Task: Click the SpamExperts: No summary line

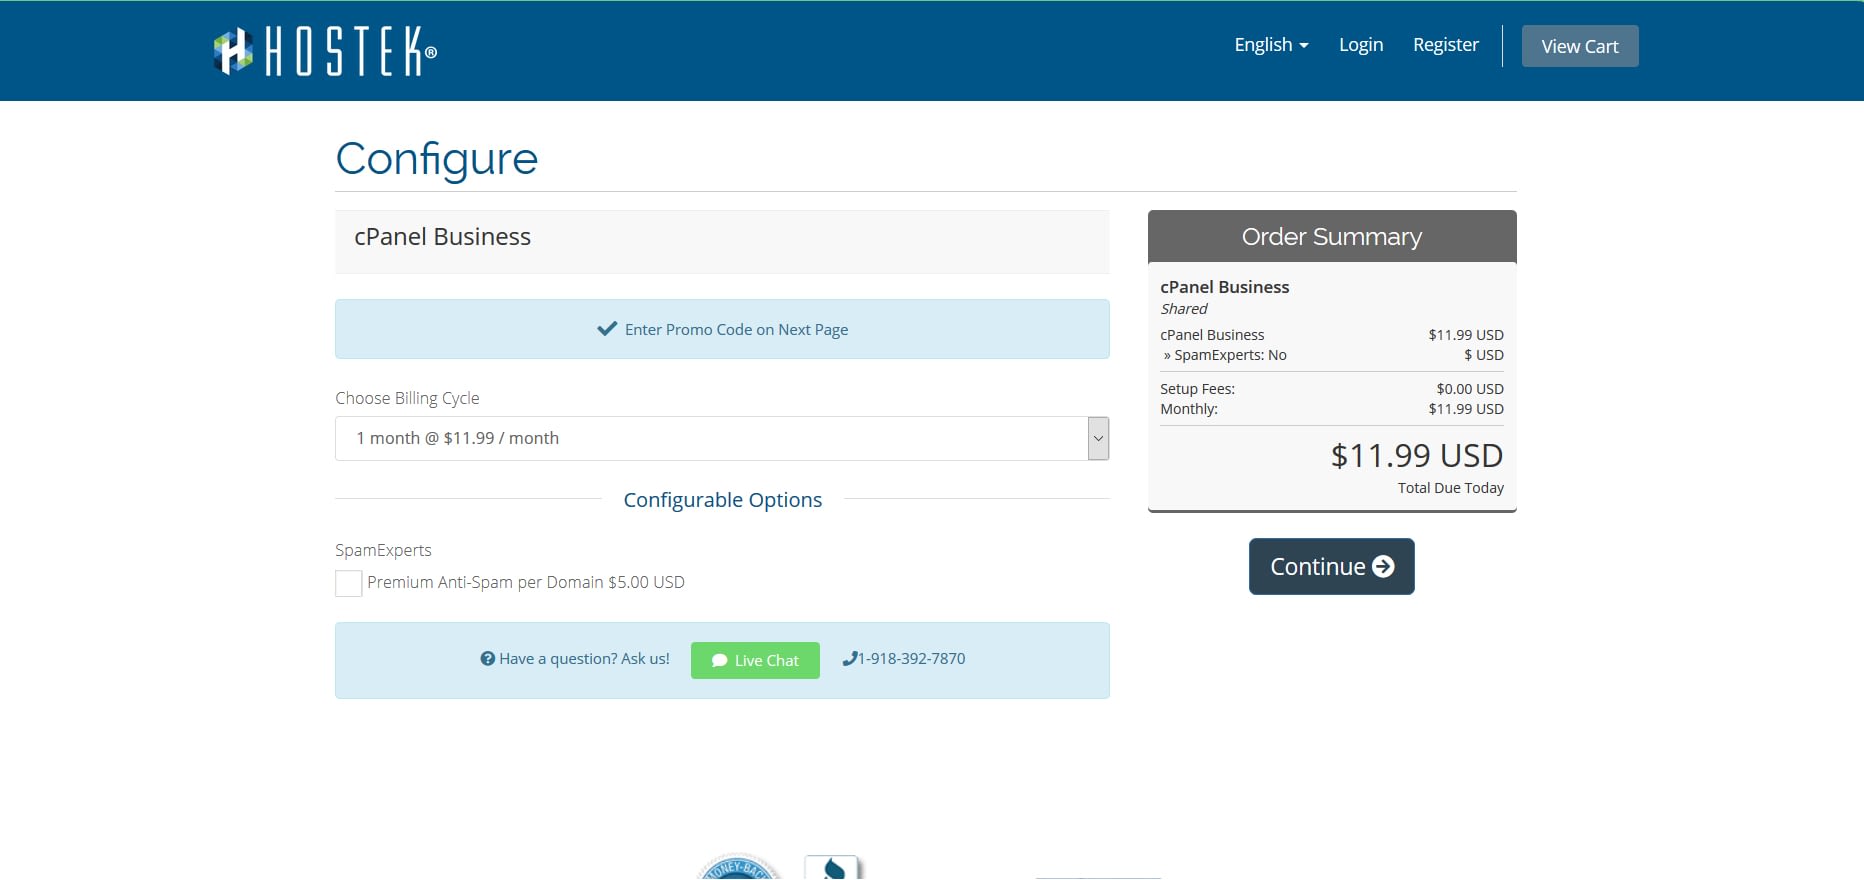Action: (x=1225, y=355)
